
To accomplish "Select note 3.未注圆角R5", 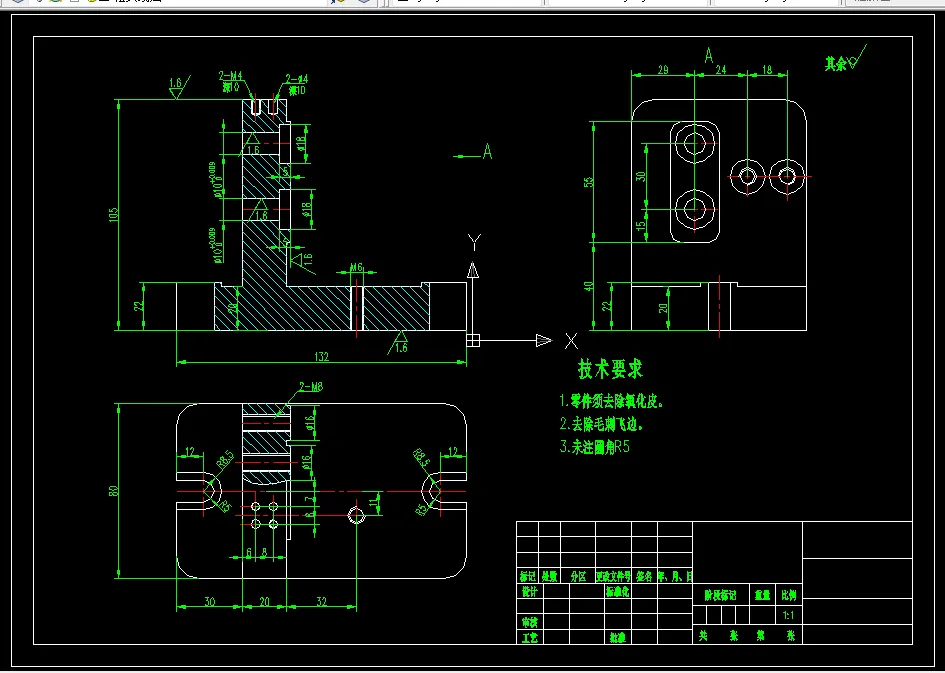I will point(595,448).
